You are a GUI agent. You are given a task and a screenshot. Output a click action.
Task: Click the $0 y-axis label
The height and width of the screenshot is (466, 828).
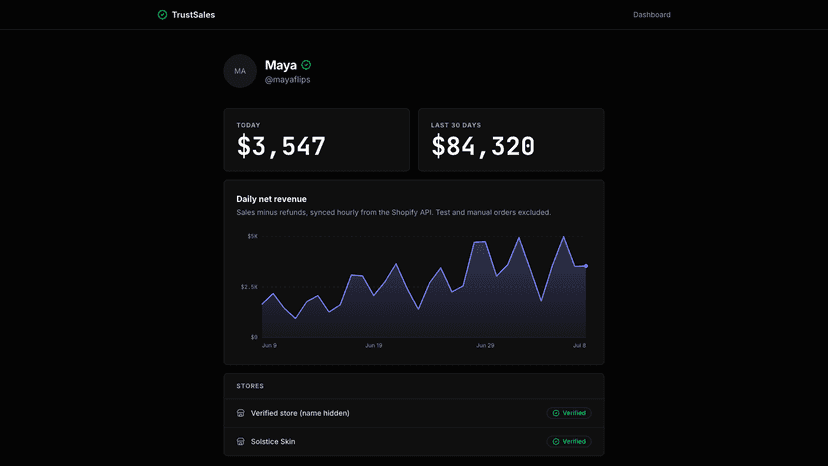254,337
